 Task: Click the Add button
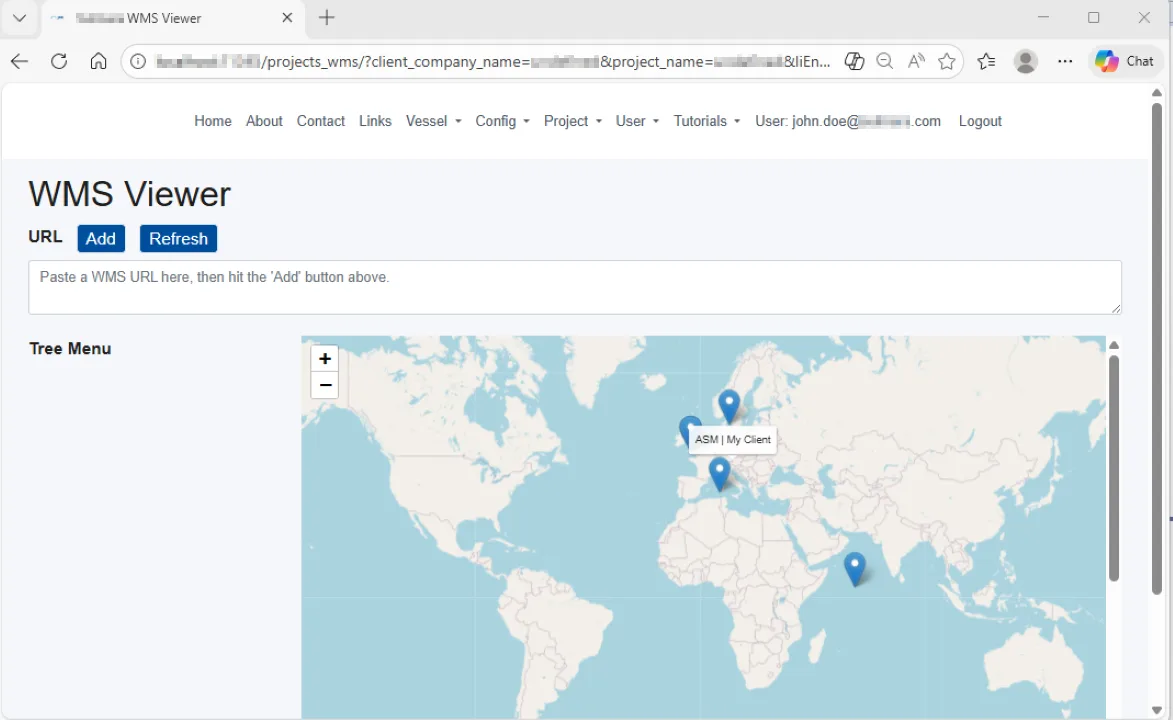coord(100,238)
